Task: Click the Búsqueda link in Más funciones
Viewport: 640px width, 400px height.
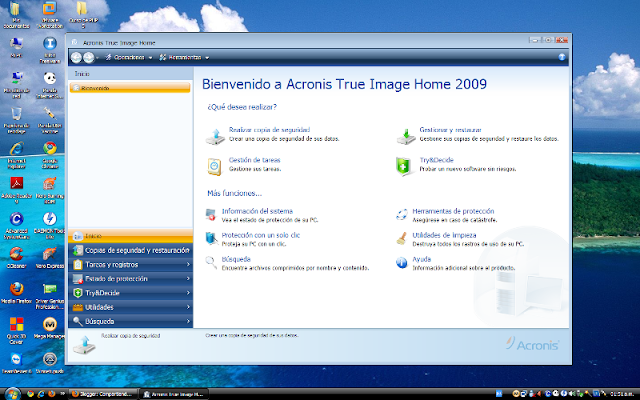Action: (x=236, y=259)
